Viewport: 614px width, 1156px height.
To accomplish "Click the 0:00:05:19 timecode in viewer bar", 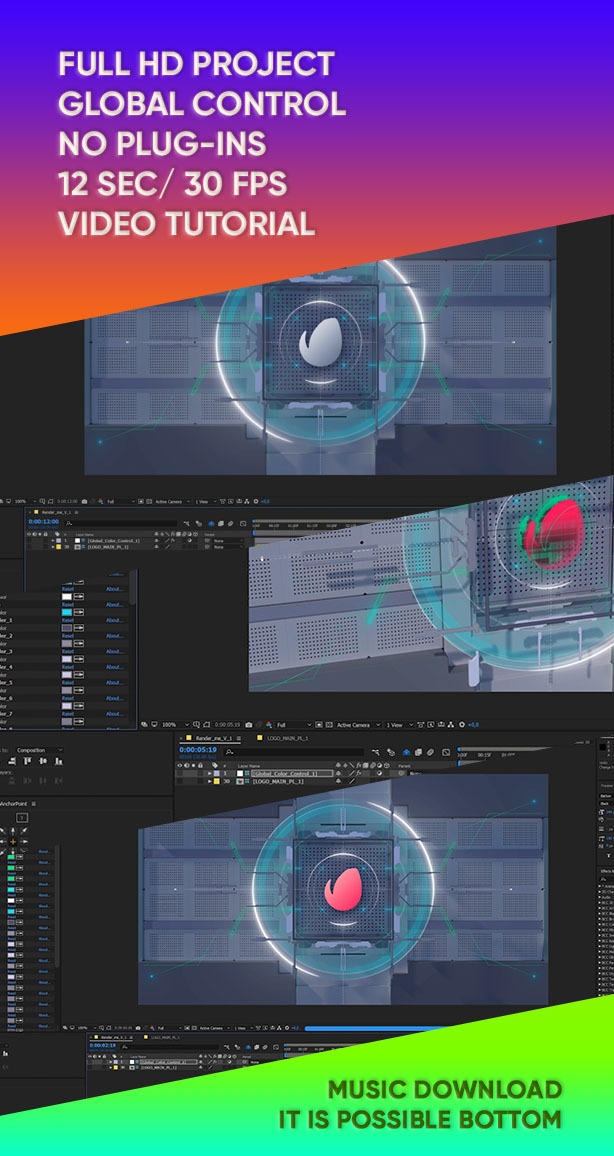I will (x=228, y=724).
